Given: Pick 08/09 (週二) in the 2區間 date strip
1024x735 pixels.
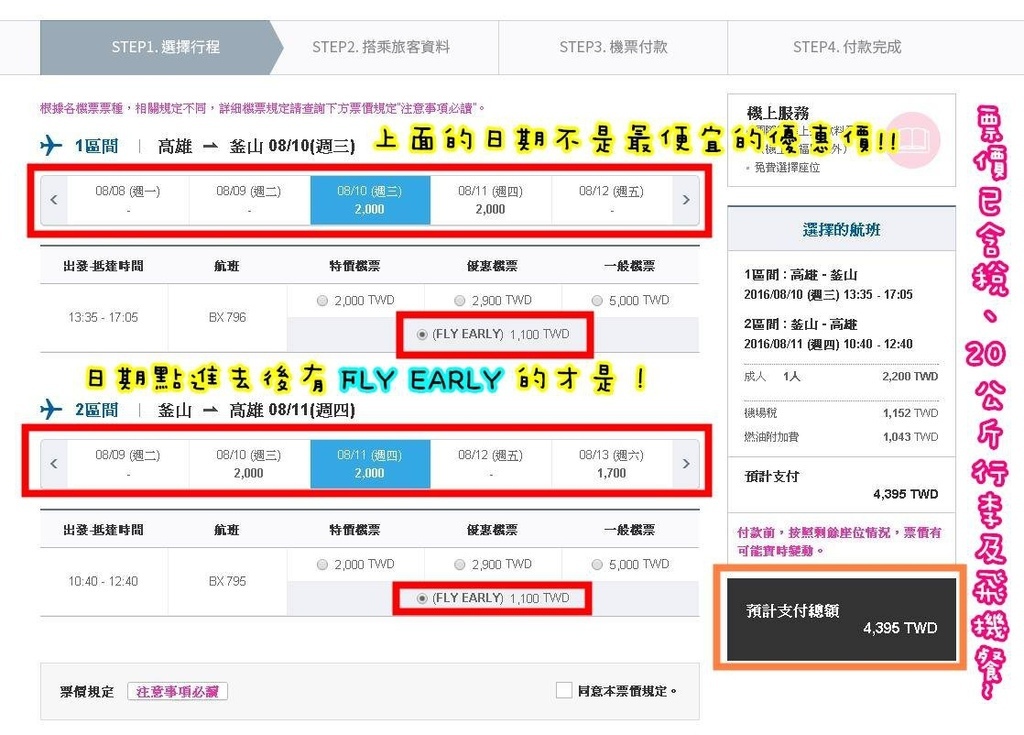Looking at the screenshot, I should tap(128, 464).
